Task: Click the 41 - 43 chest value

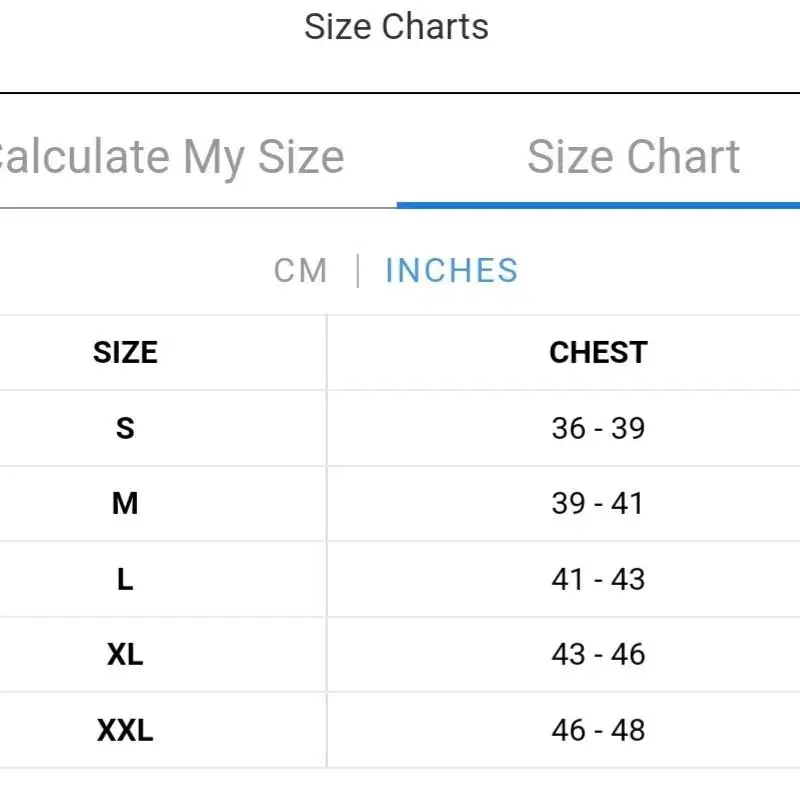Action: [x=598, y=579]
